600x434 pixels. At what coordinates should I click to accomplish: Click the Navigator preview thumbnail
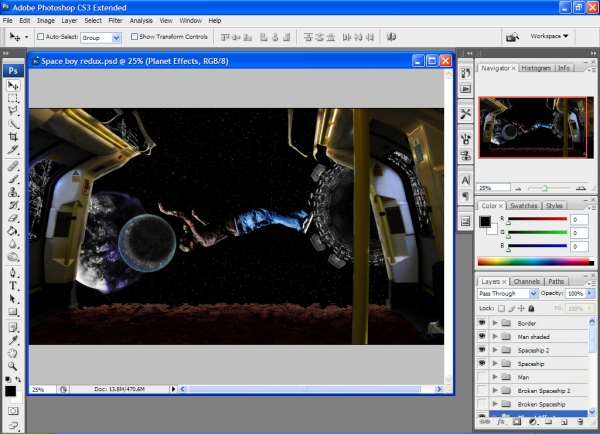[536, 127]
